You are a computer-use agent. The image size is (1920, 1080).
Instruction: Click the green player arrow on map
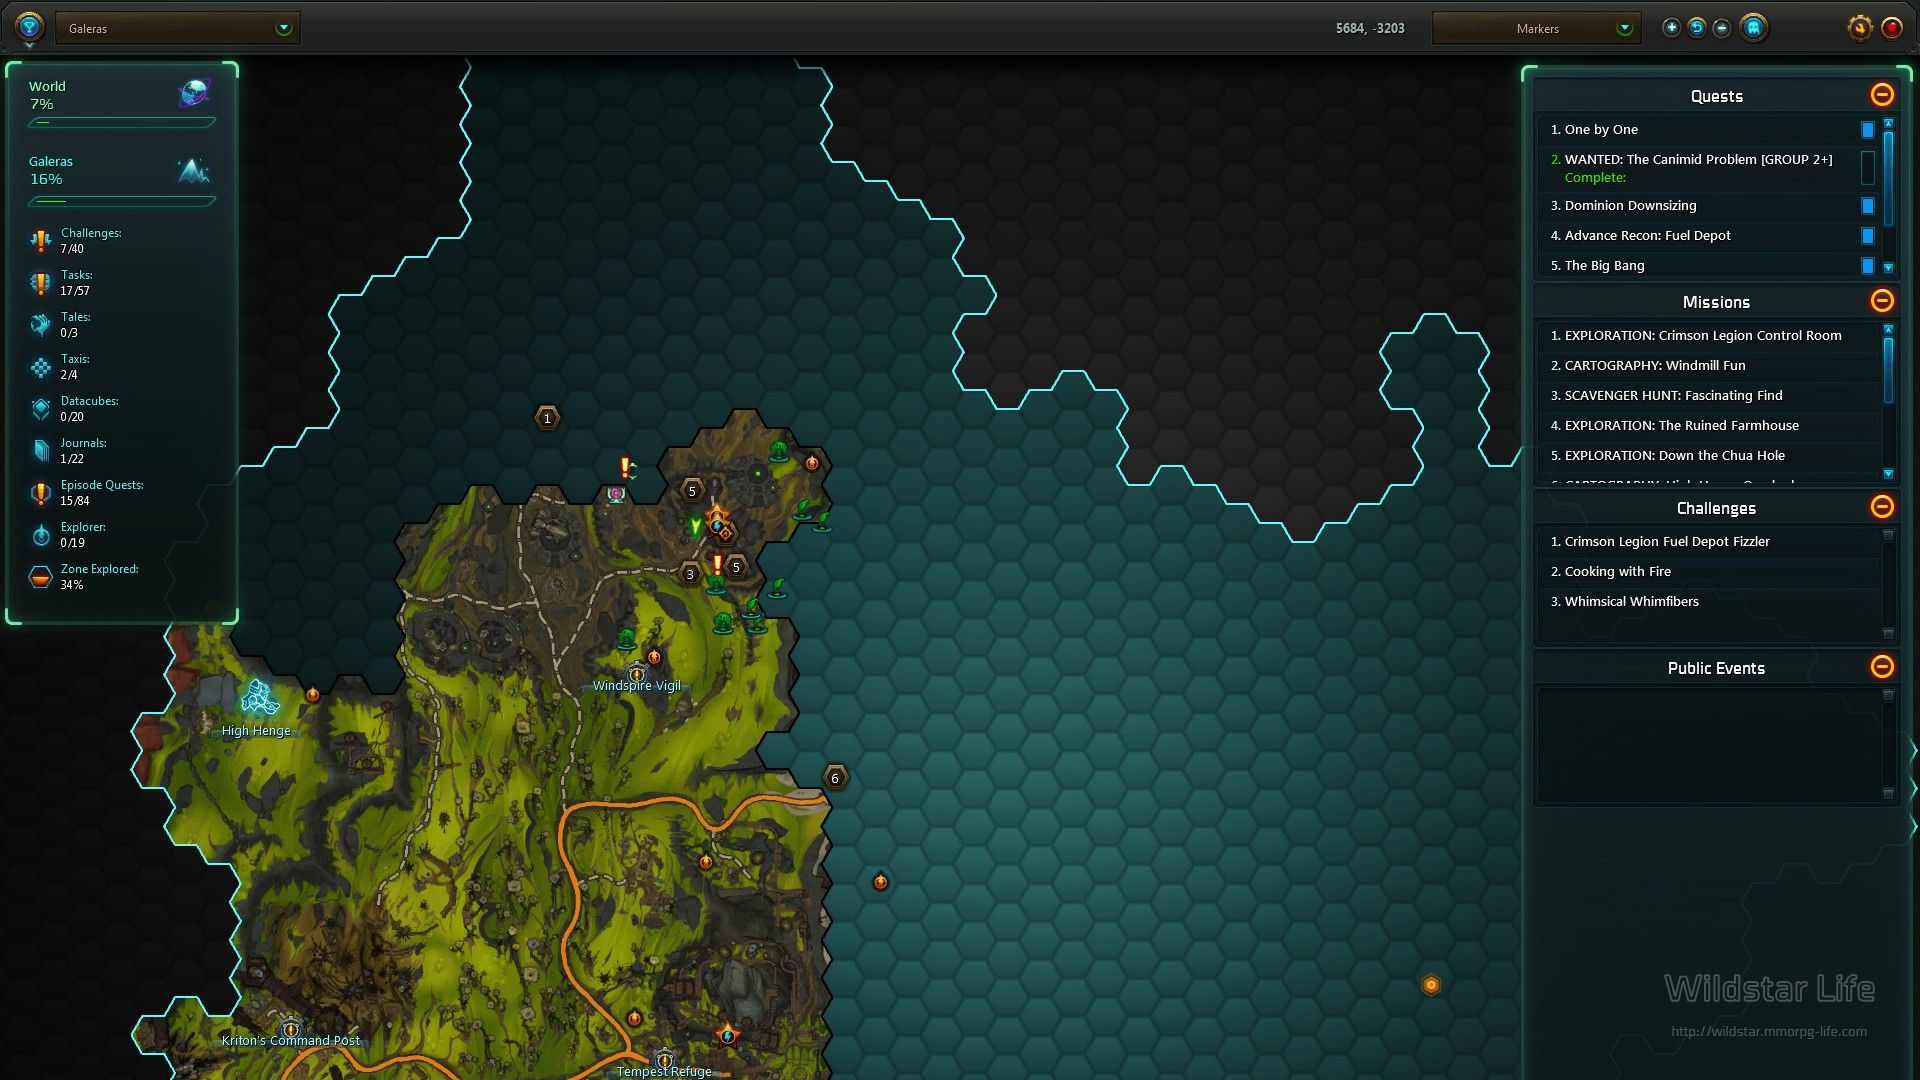coord(696,525)
